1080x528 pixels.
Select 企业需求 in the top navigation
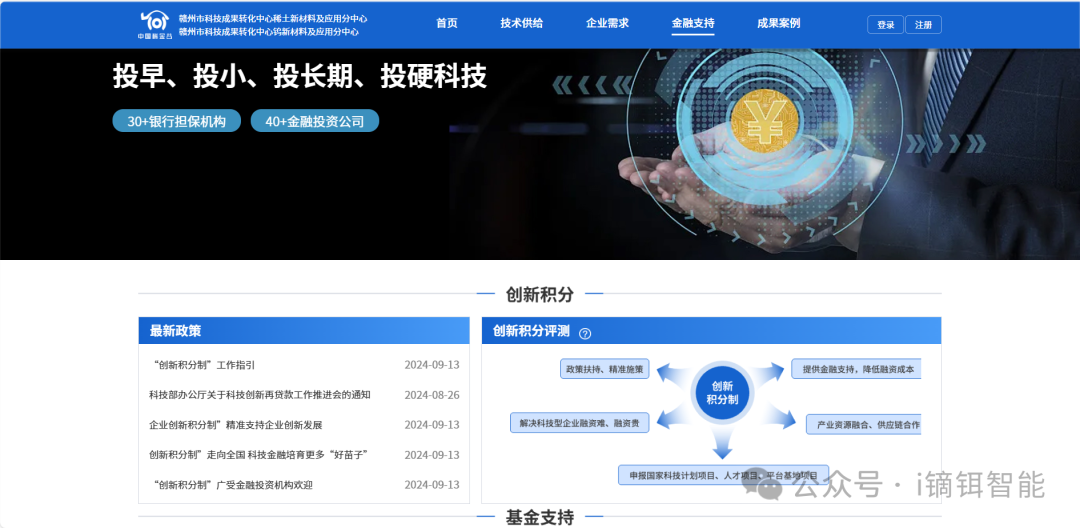click(607, 24)
